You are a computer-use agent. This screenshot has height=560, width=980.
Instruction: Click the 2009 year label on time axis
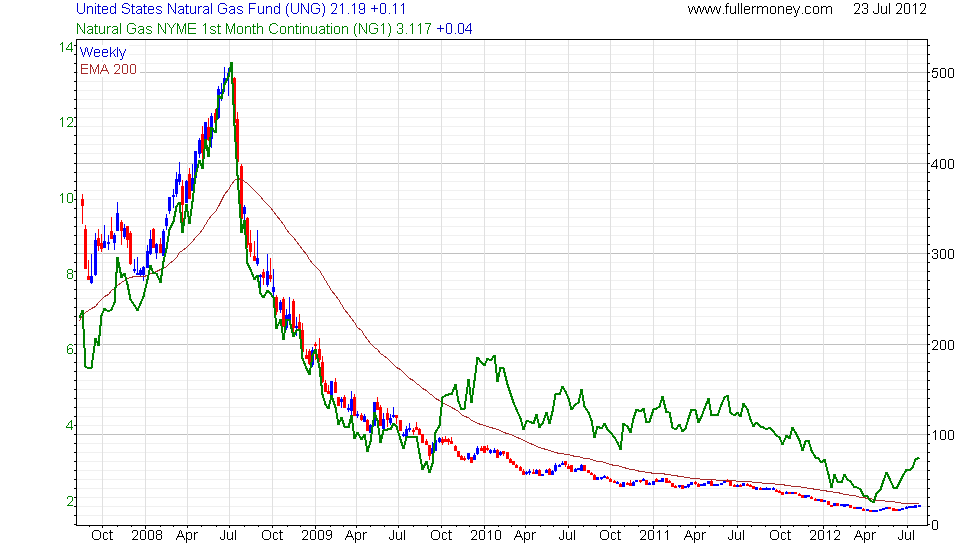(317, 536)
